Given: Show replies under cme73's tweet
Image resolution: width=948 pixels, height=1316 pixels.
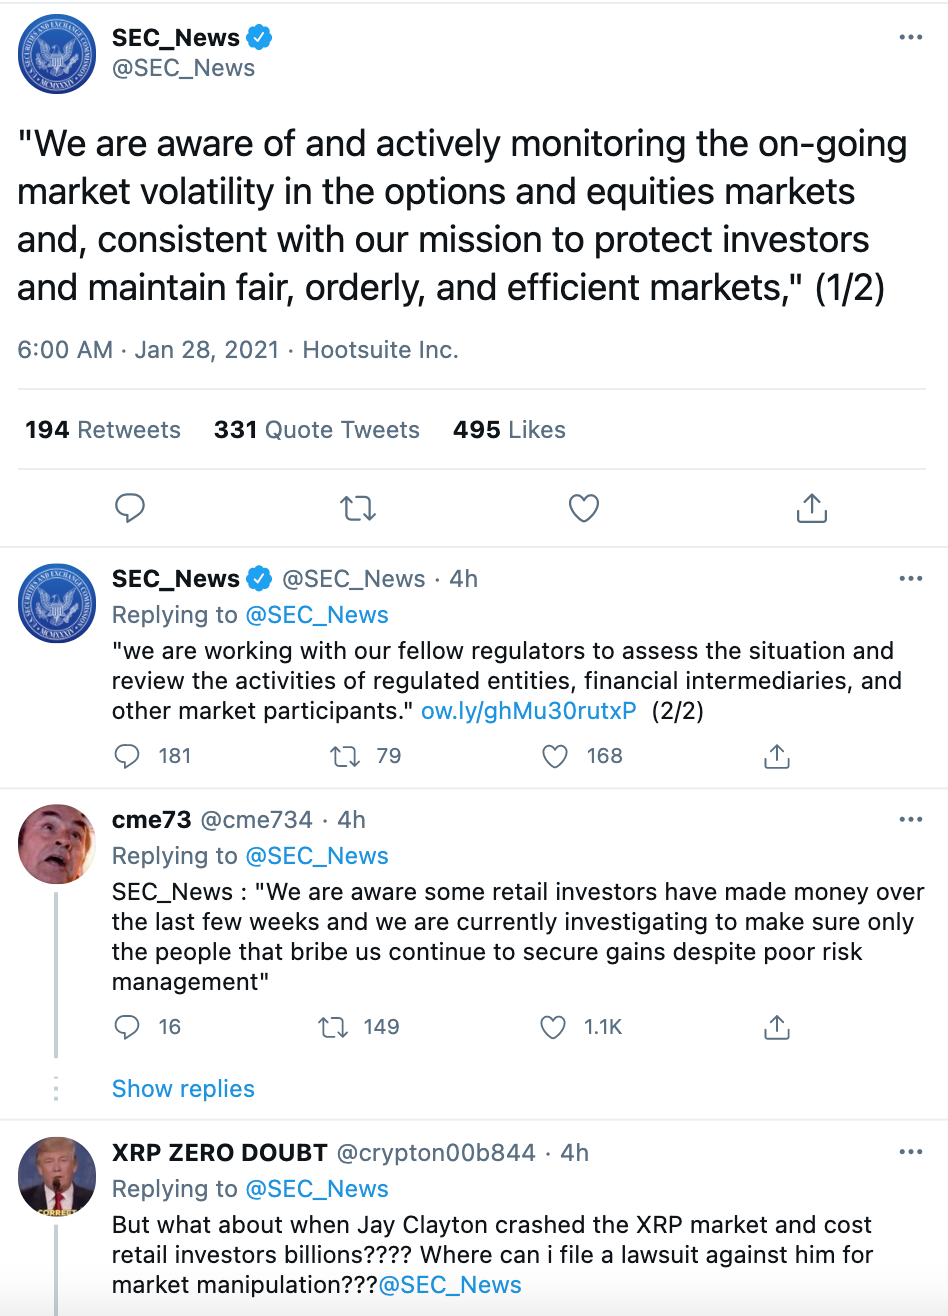Looking at the screenshot, I should pyautogui.click(x=183, y=1088).
